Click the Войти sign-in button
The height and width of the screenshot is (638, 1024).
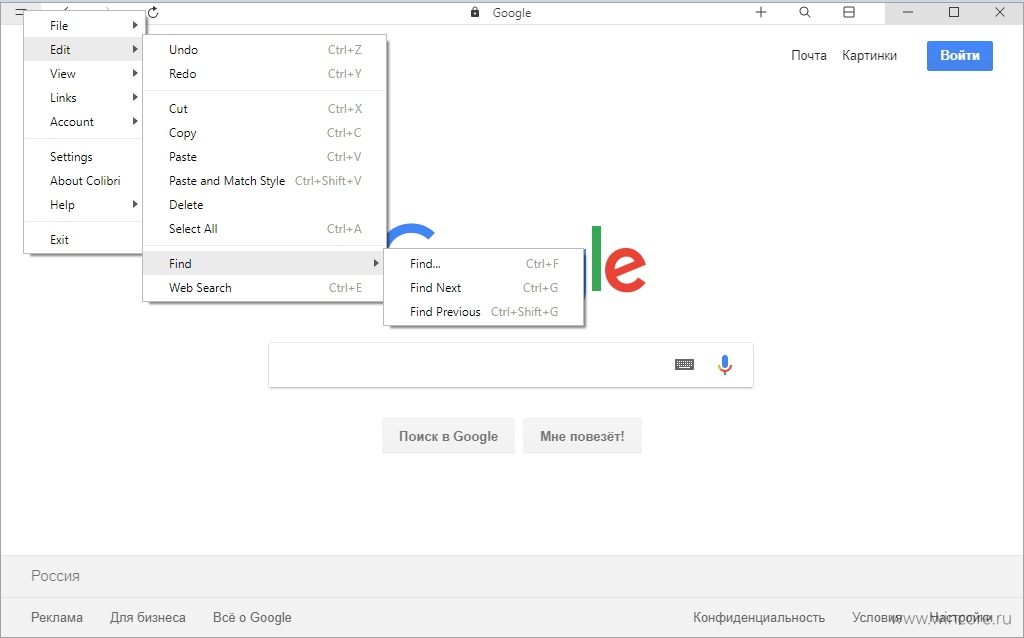click(959, 56)
